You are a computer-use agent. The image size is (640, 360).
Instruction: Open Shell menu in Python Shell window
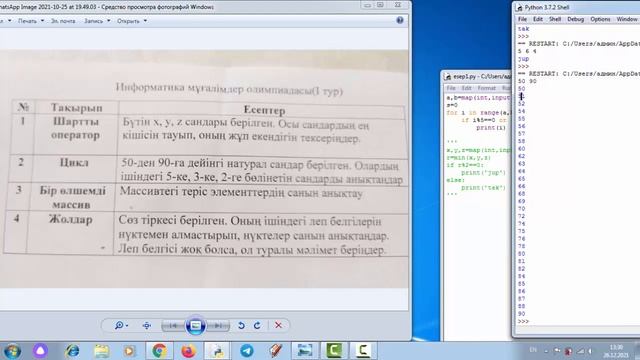coord(555,19)
